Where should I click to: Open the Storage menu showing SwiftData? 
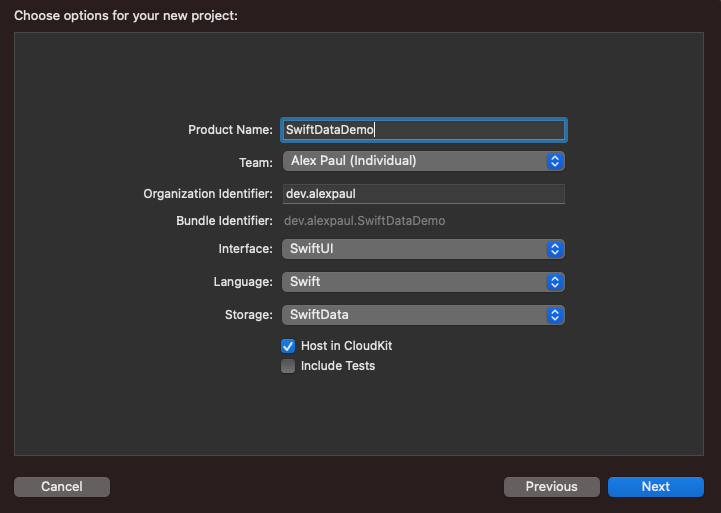(423, 315)
